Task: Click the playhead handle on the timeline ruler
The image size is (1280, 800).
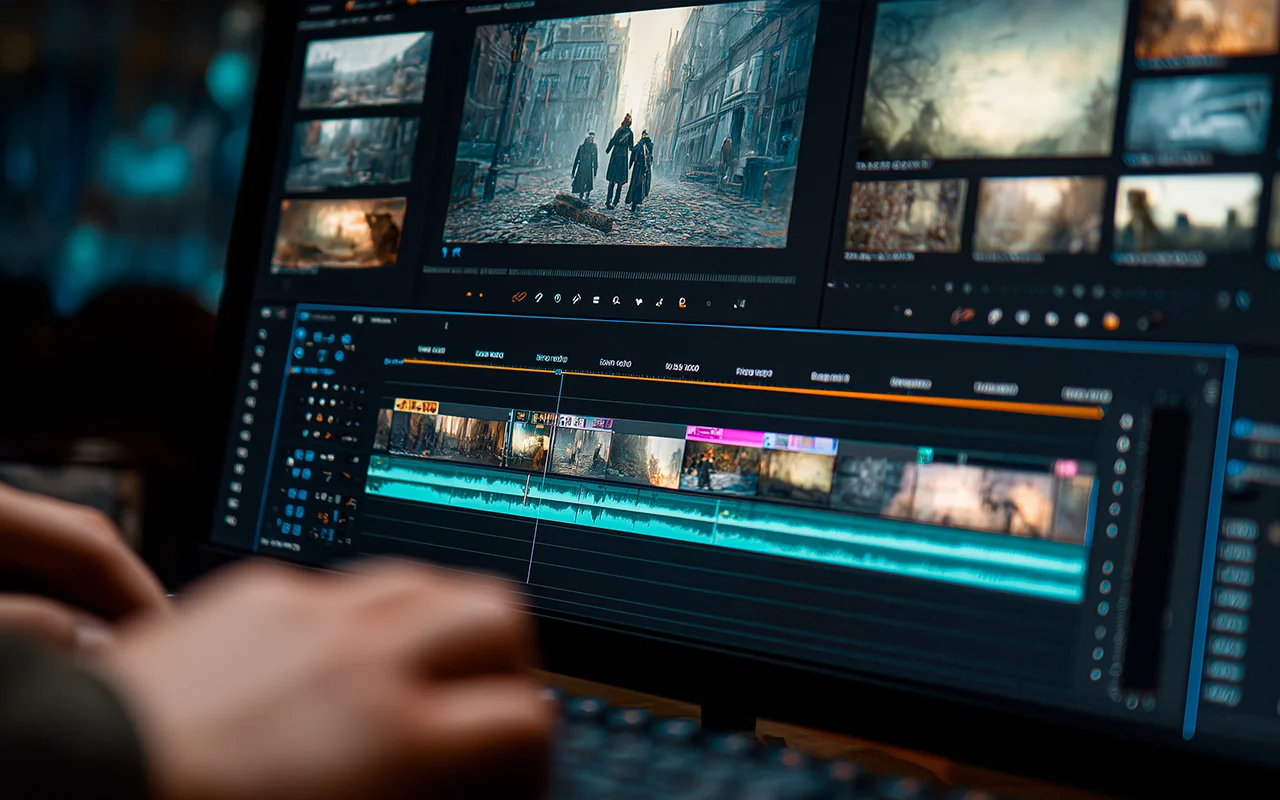Action: pos(559,373)
